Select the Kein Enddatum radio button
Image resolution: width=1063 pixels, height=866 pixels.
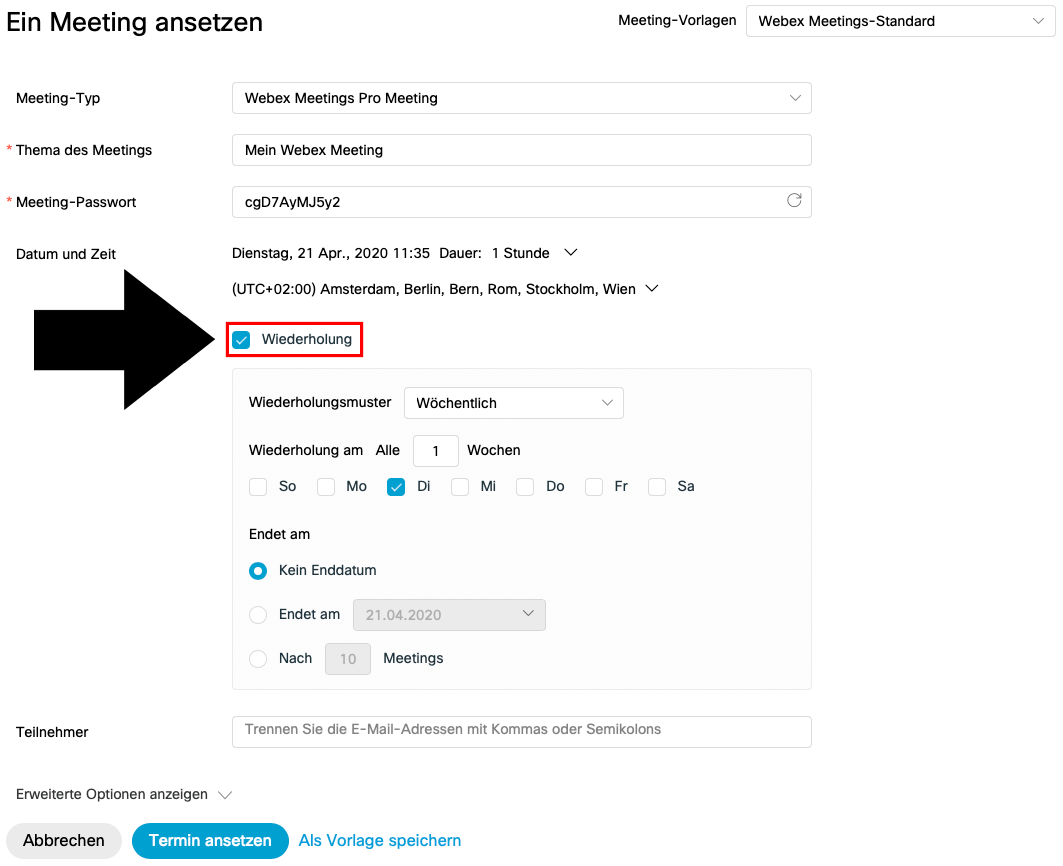pyautogui.click(x=258, y=571)
